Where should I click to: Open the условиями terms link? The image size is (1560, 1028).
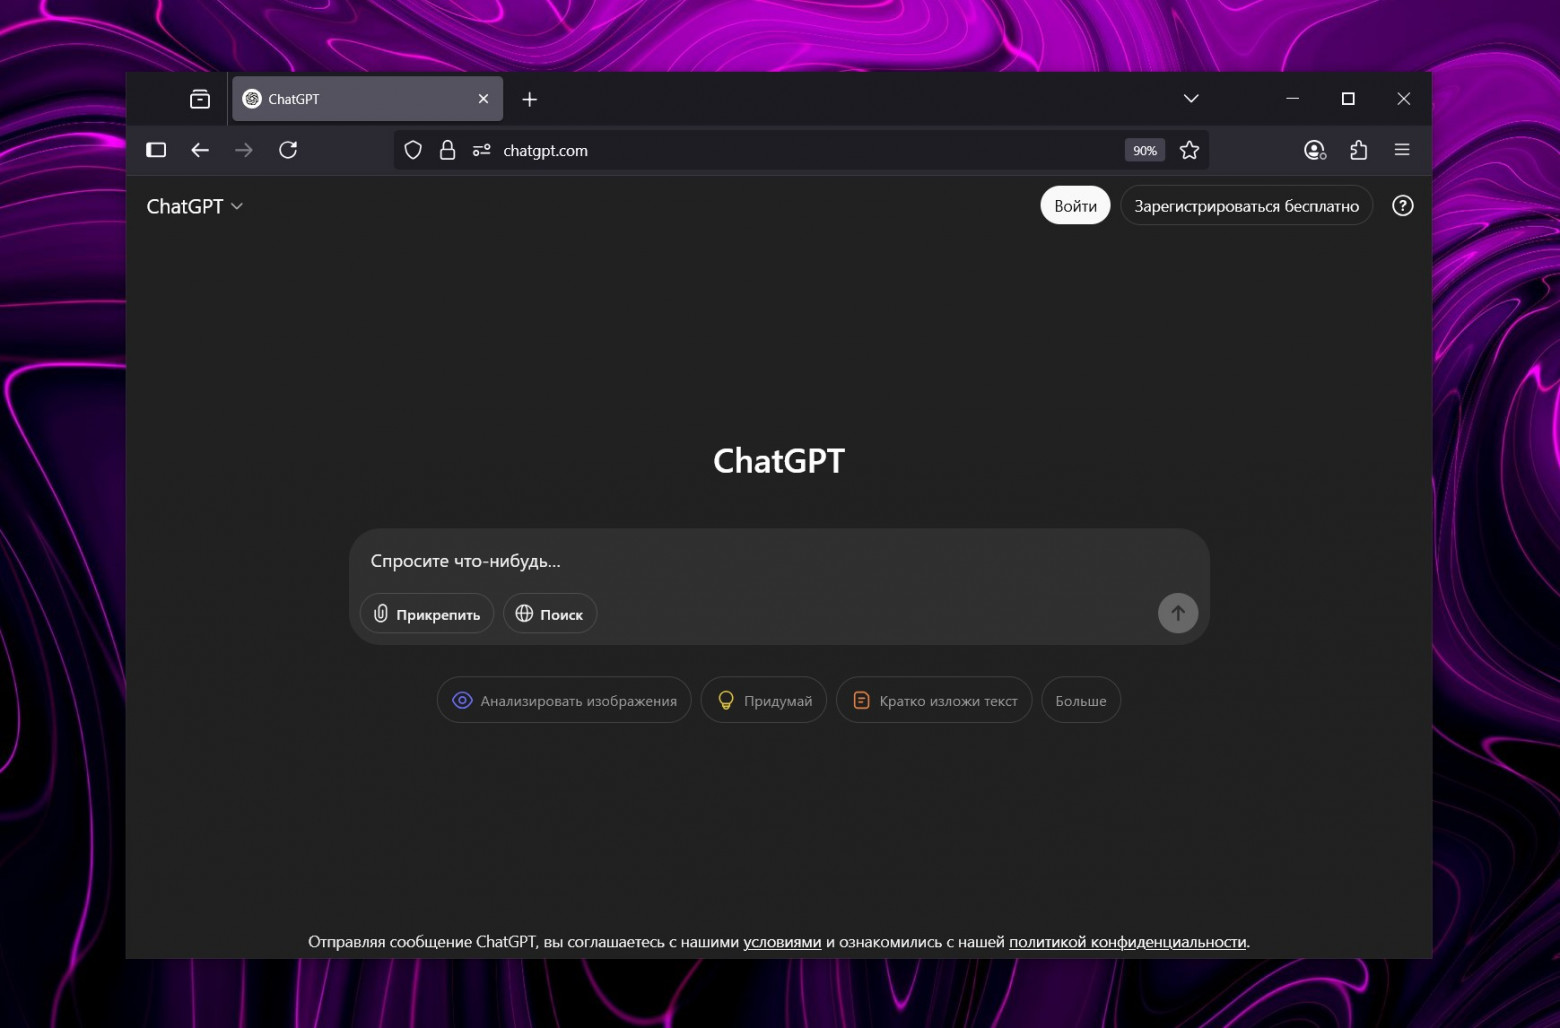(x=782, y=942)
